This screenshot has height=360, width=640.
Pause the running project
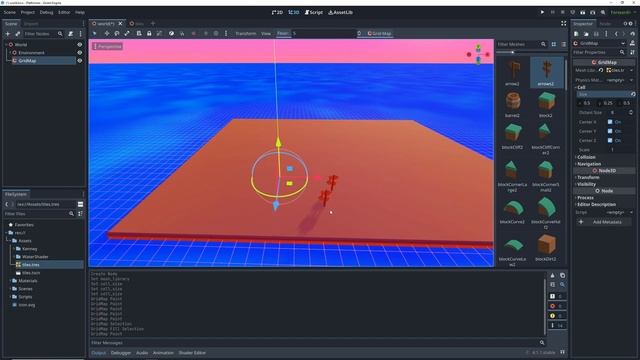point(553,12)
